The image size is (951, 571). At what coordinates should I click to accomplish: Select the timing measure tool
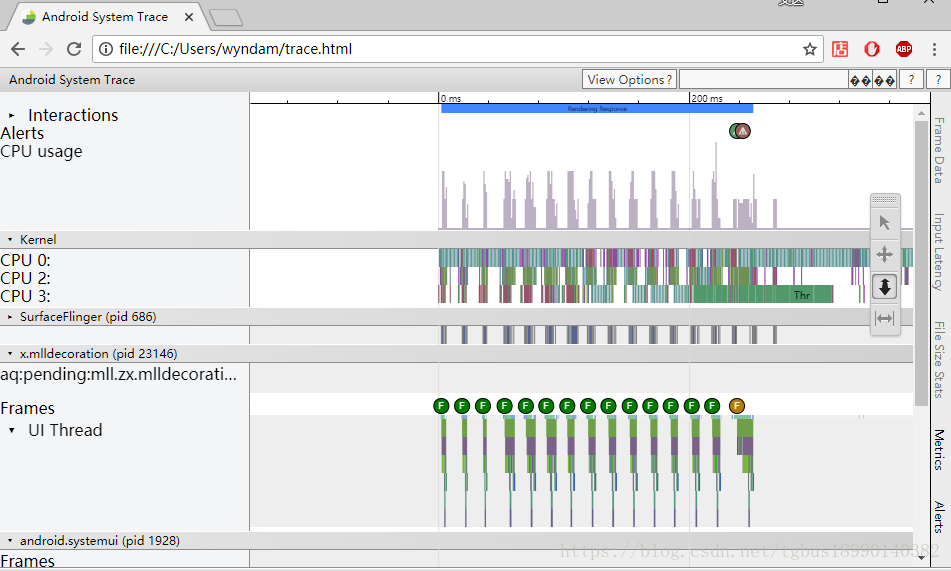(884, 318)
